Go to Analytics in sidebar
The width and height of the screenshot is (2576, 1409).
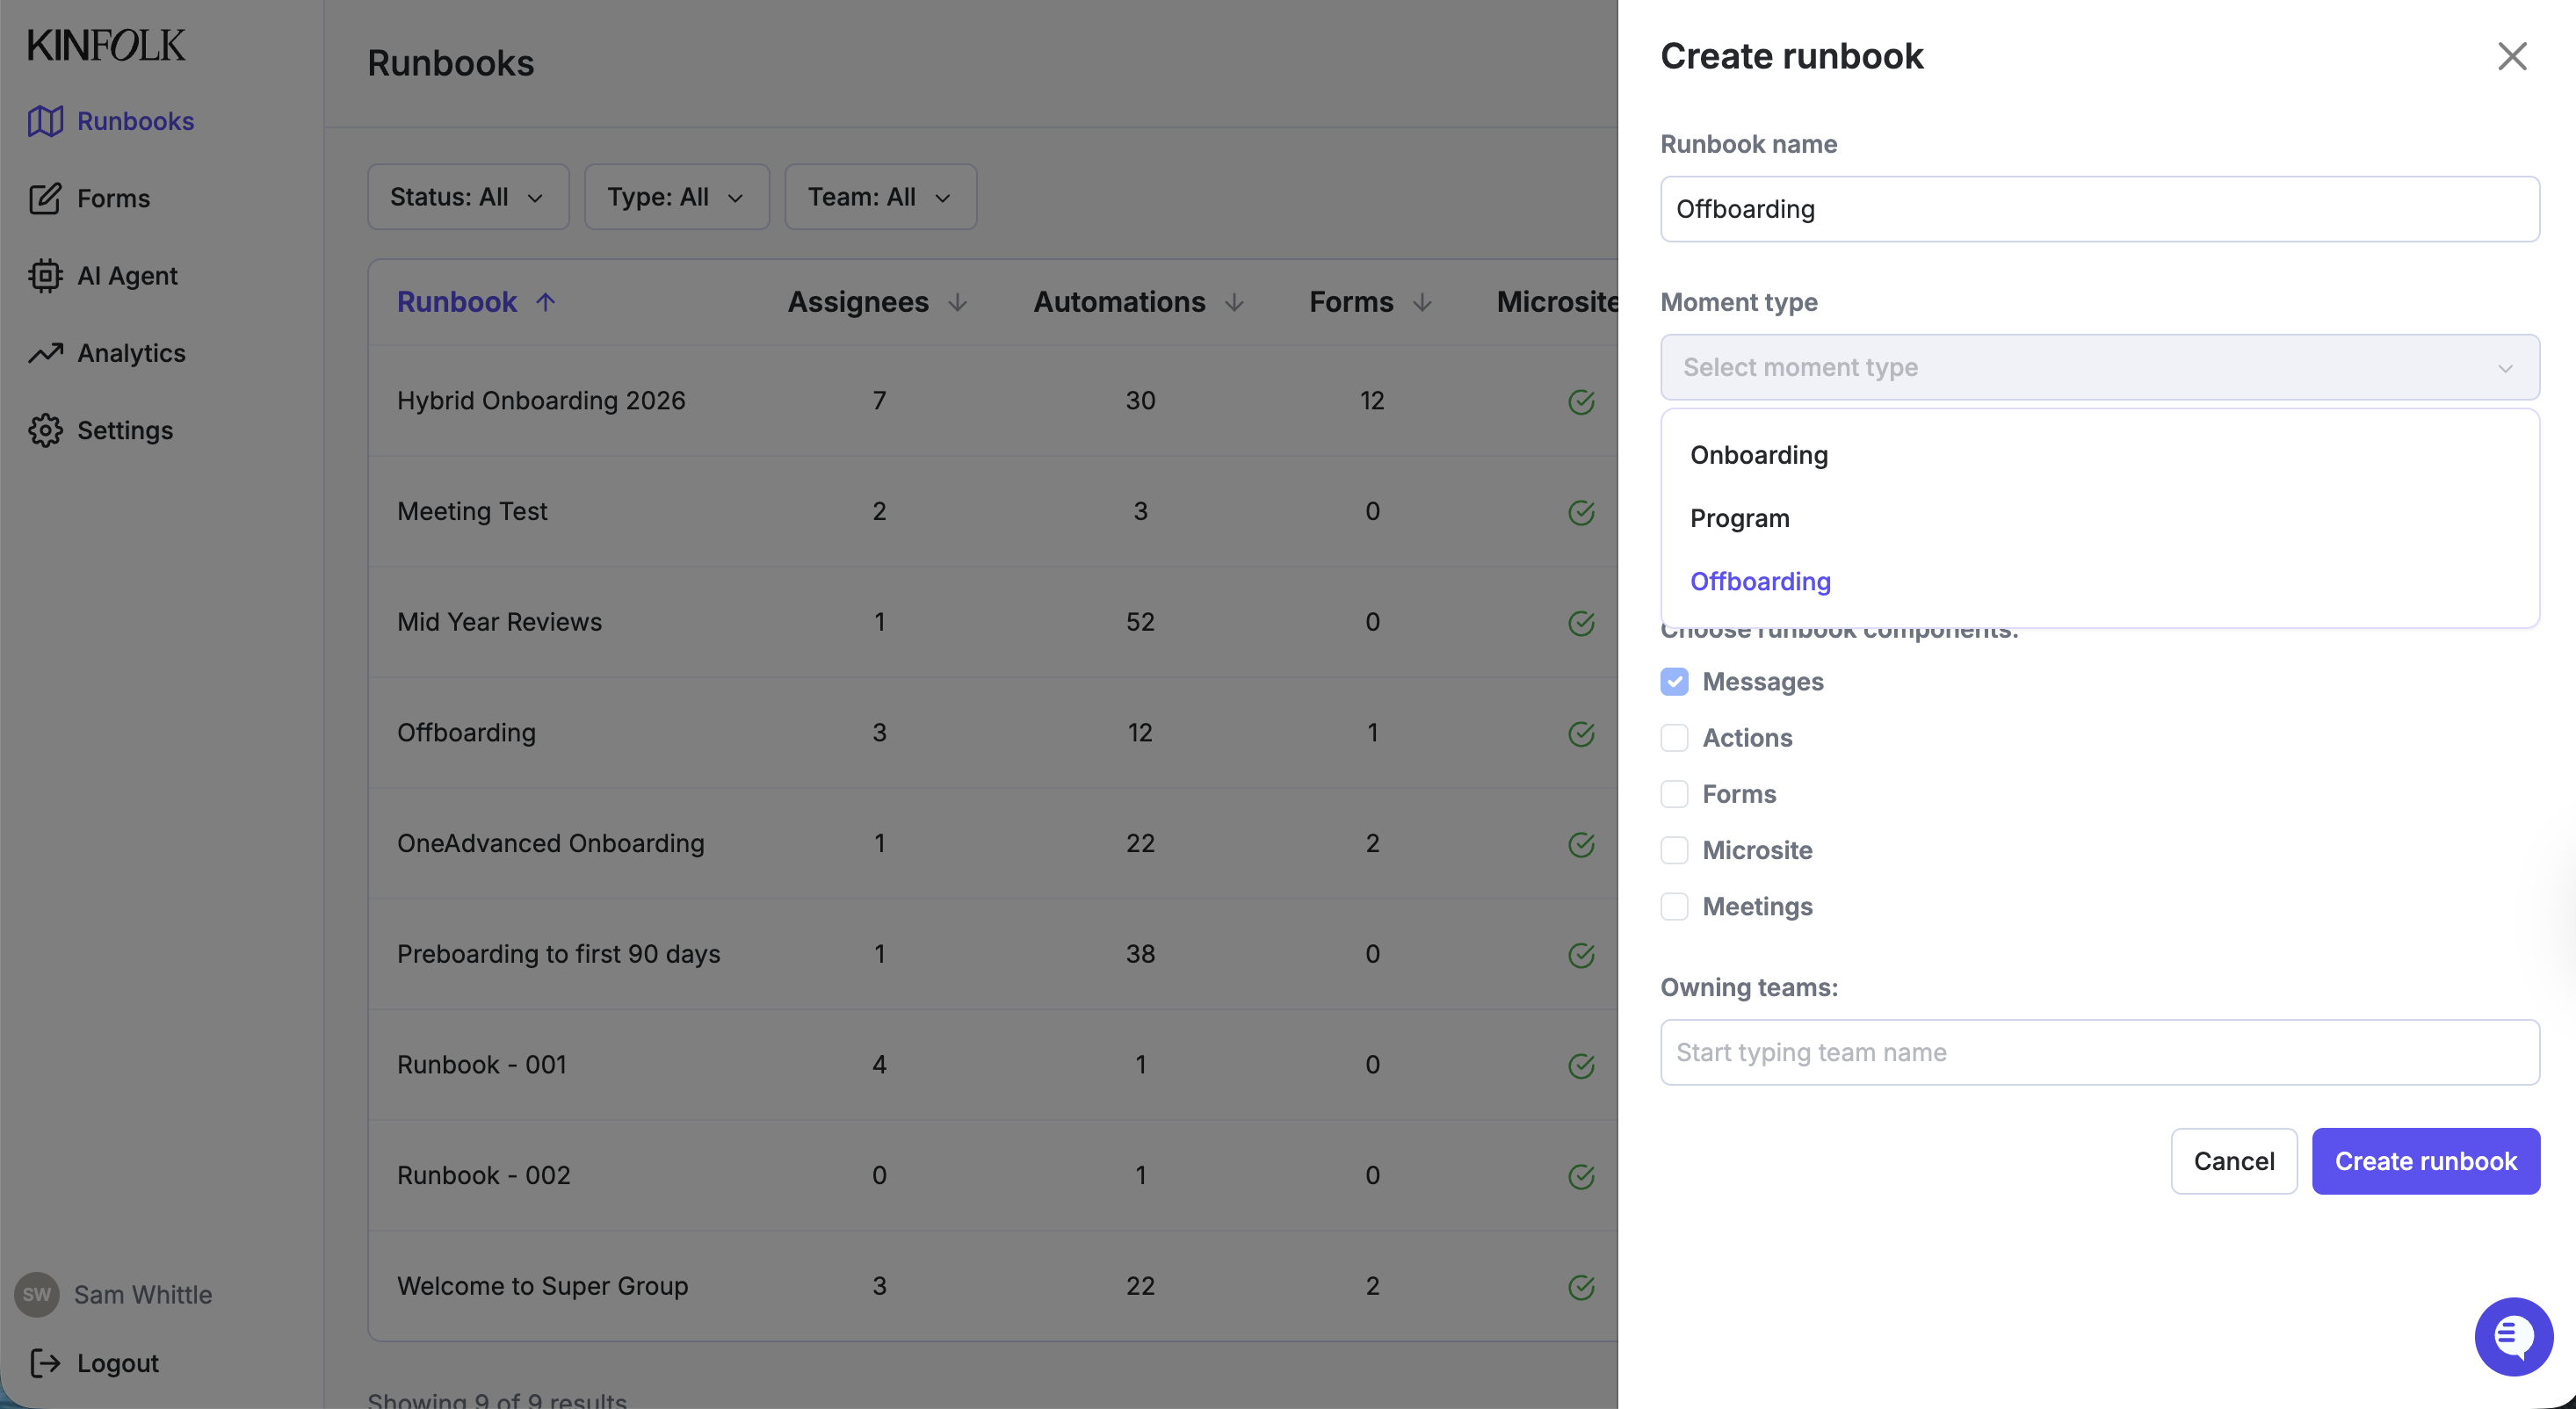point(131,353)
